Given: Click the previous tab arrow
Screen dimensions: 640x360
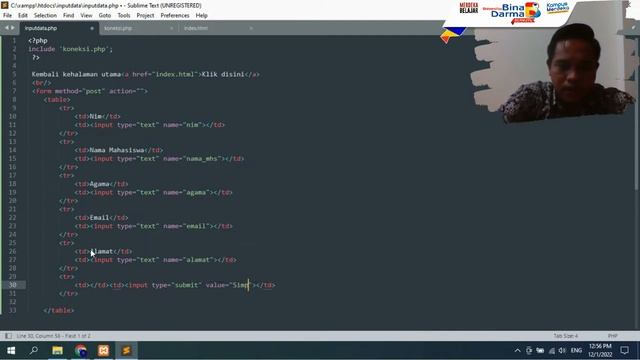Looking at the screenshot, I should 7,28.
